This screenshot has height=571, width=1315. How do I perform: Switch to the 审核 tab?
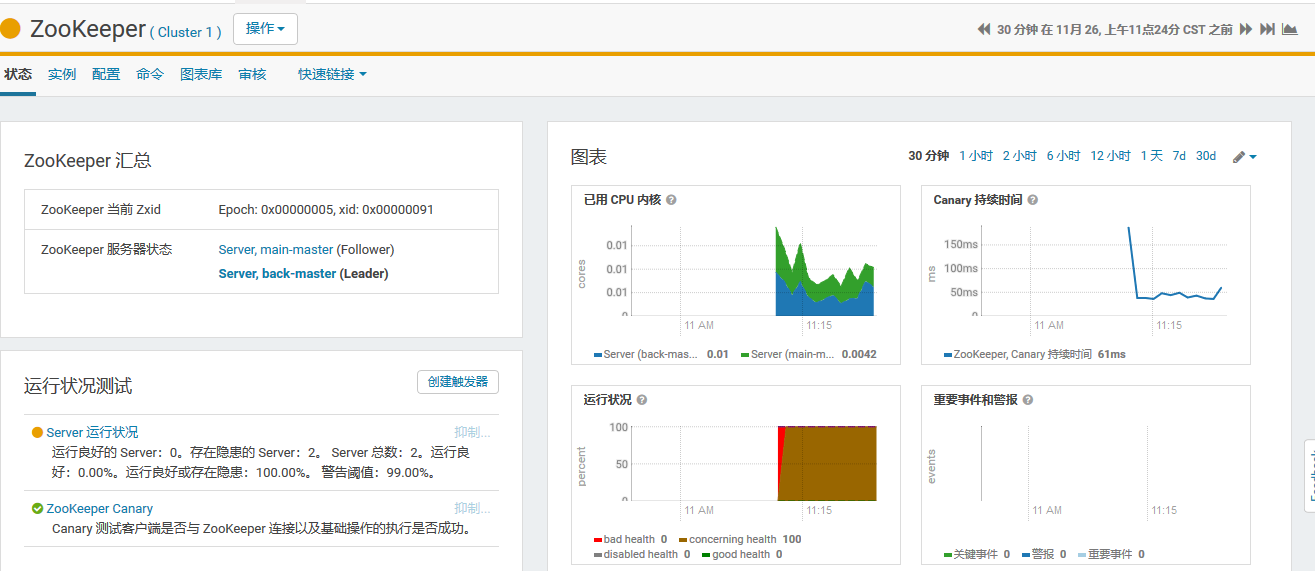coord(252,74)
